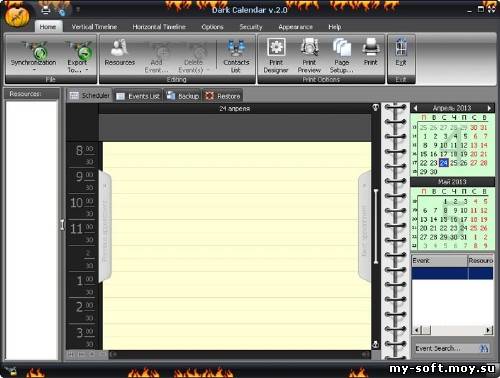Launch the Print Designer

click(x=276, y=56)
